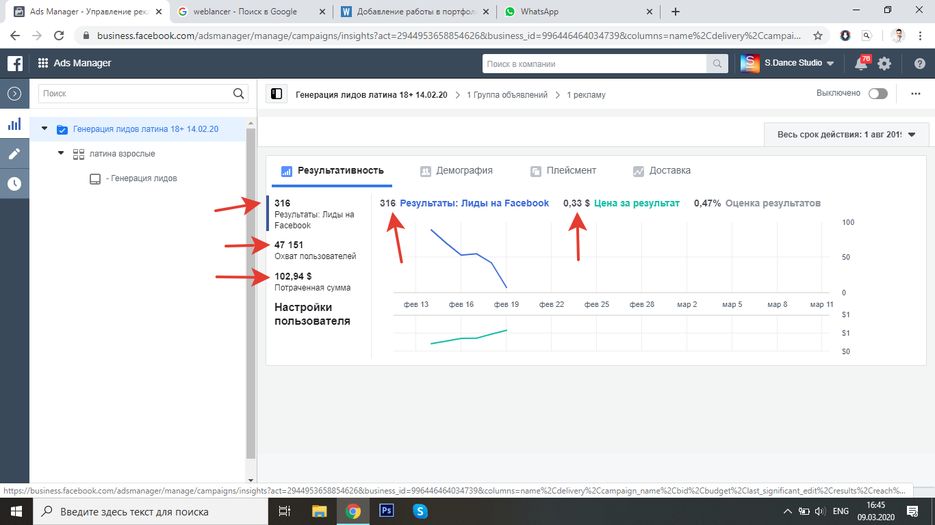This screenshot has width=935, height=525.
Task: Open the Facebook logo home icon
Action: (14, 63)
